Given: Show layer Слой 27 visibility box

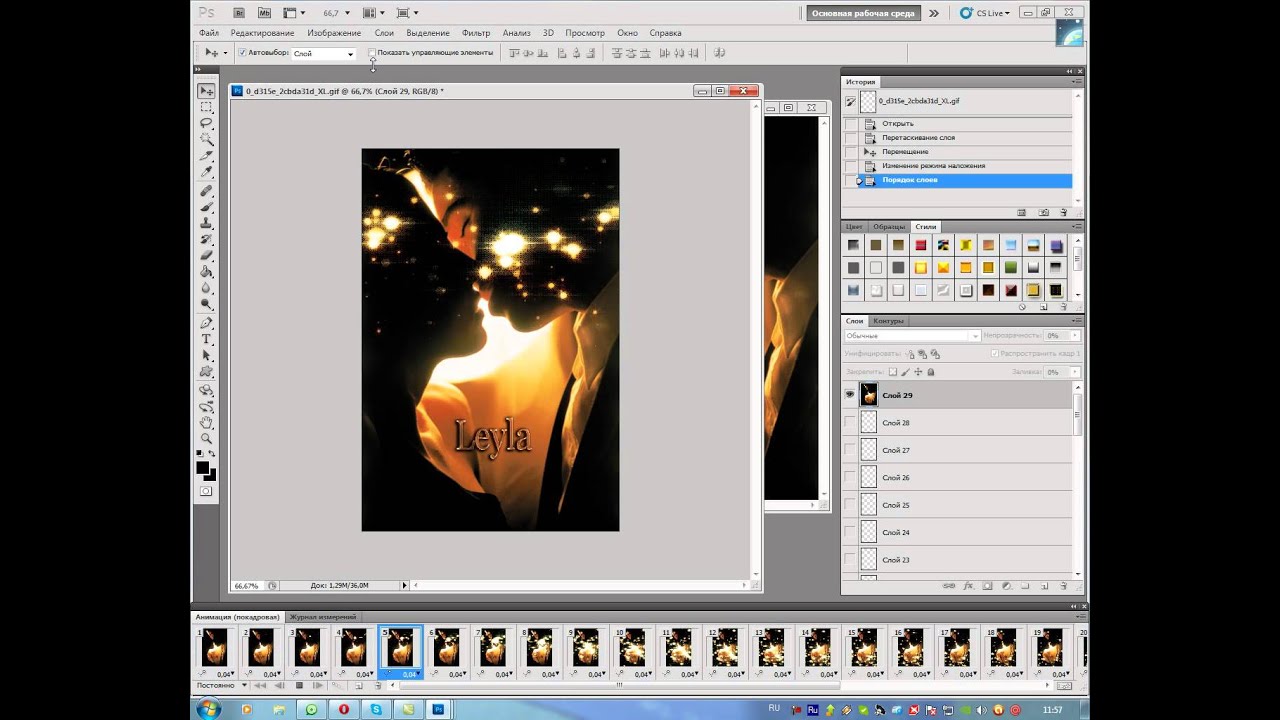Looking at the screenshot, I should click(850, 450).
